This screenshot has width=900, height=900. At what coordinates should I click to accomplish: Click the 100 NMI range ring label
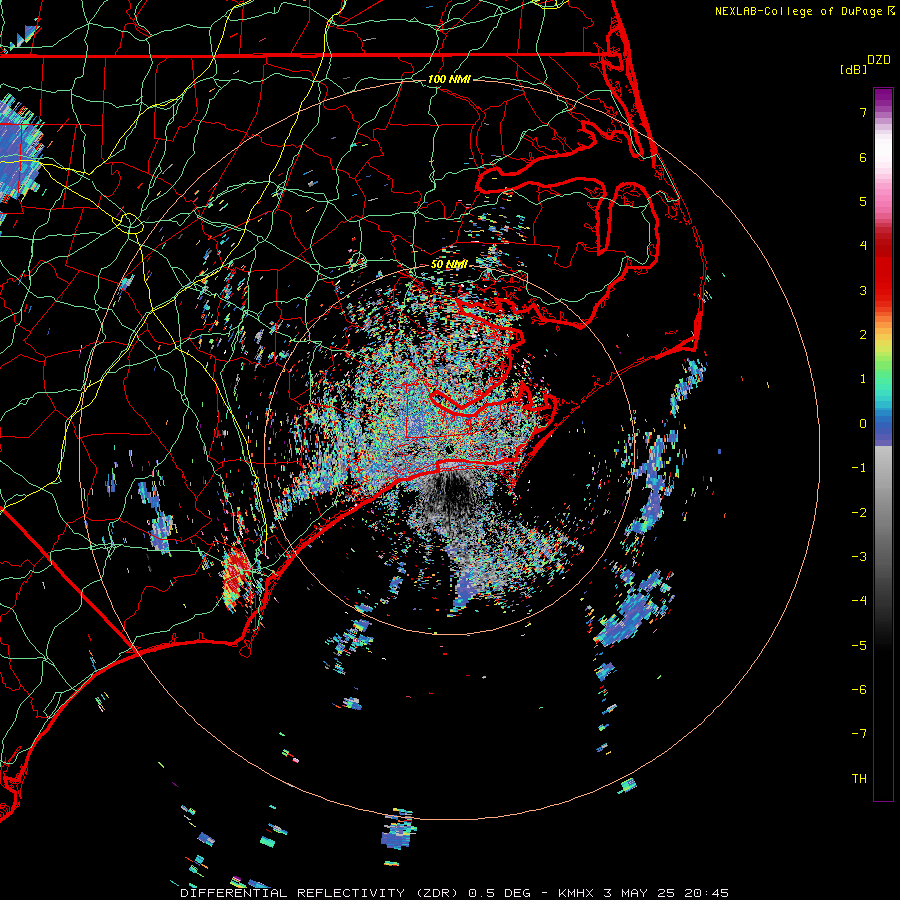coord(449,79)
